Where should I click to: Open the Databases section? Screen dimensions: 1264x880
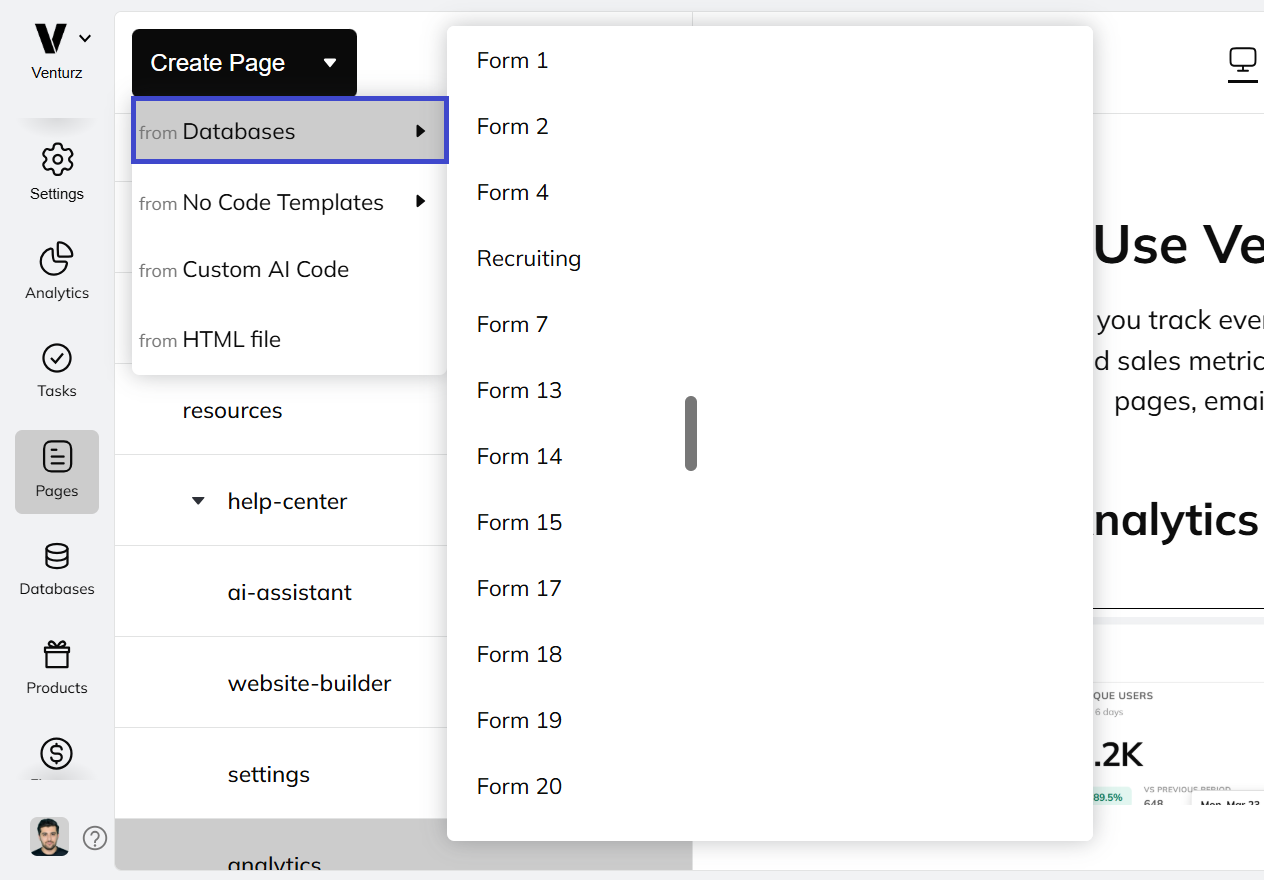tap(56, 568)
